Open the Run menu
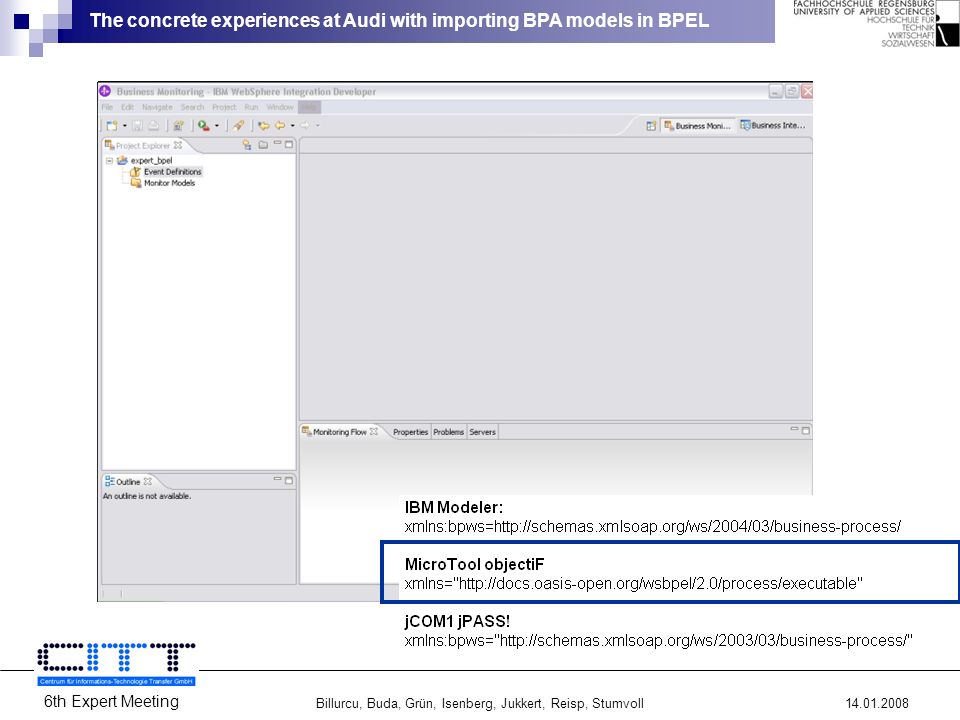Screen dimensions: 960x720 point(252,107)
